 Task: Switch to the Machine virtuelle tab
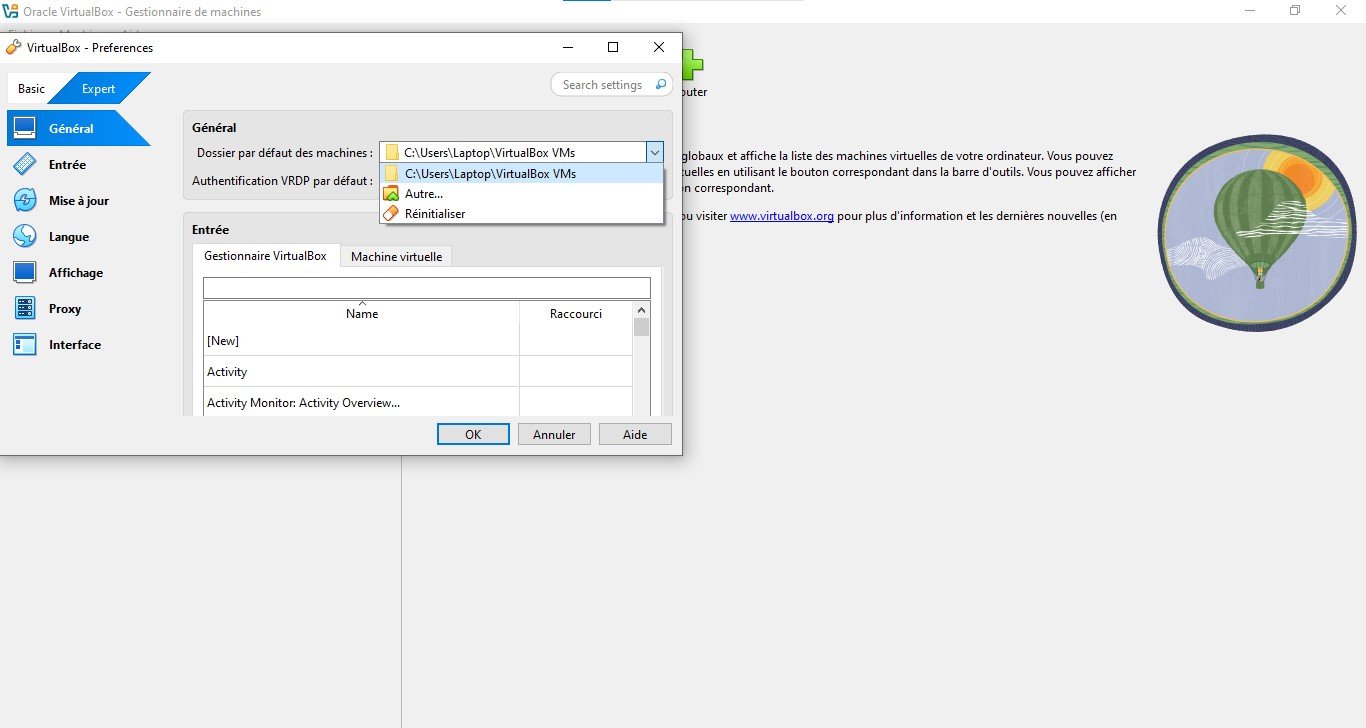click(x=396, y=257)
